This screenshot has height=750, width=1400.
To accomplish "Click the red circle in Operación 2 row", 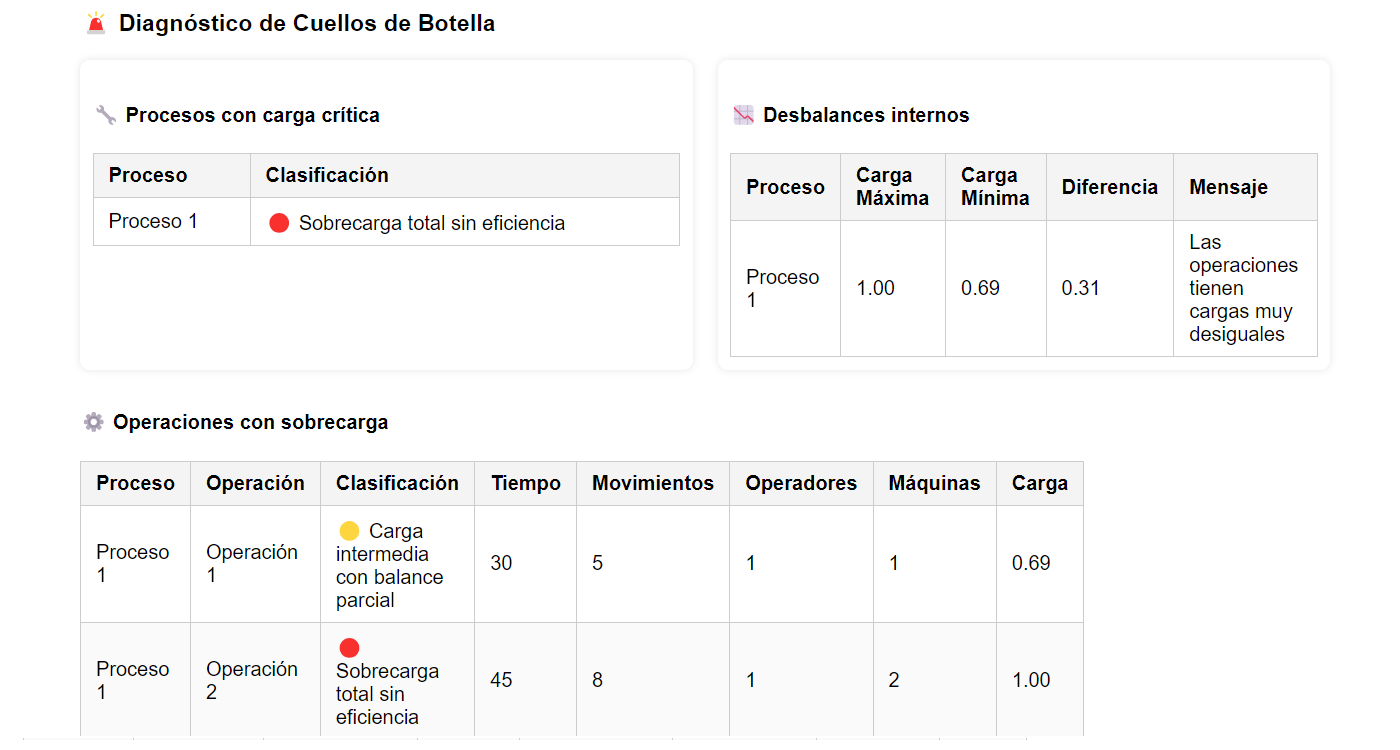I will tap(349, 648).
